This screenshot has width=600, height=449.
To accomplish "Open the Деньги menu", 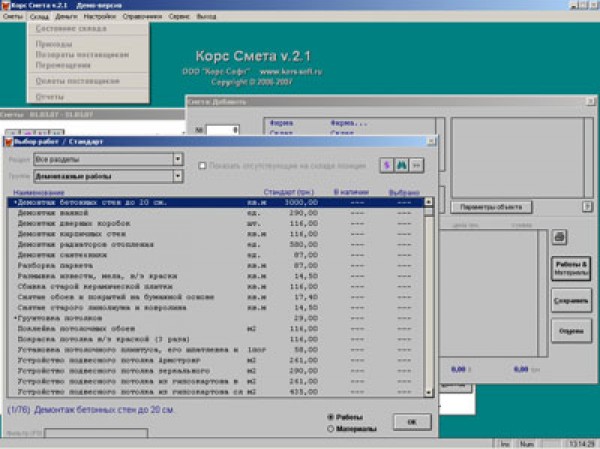I will point(68,18).
